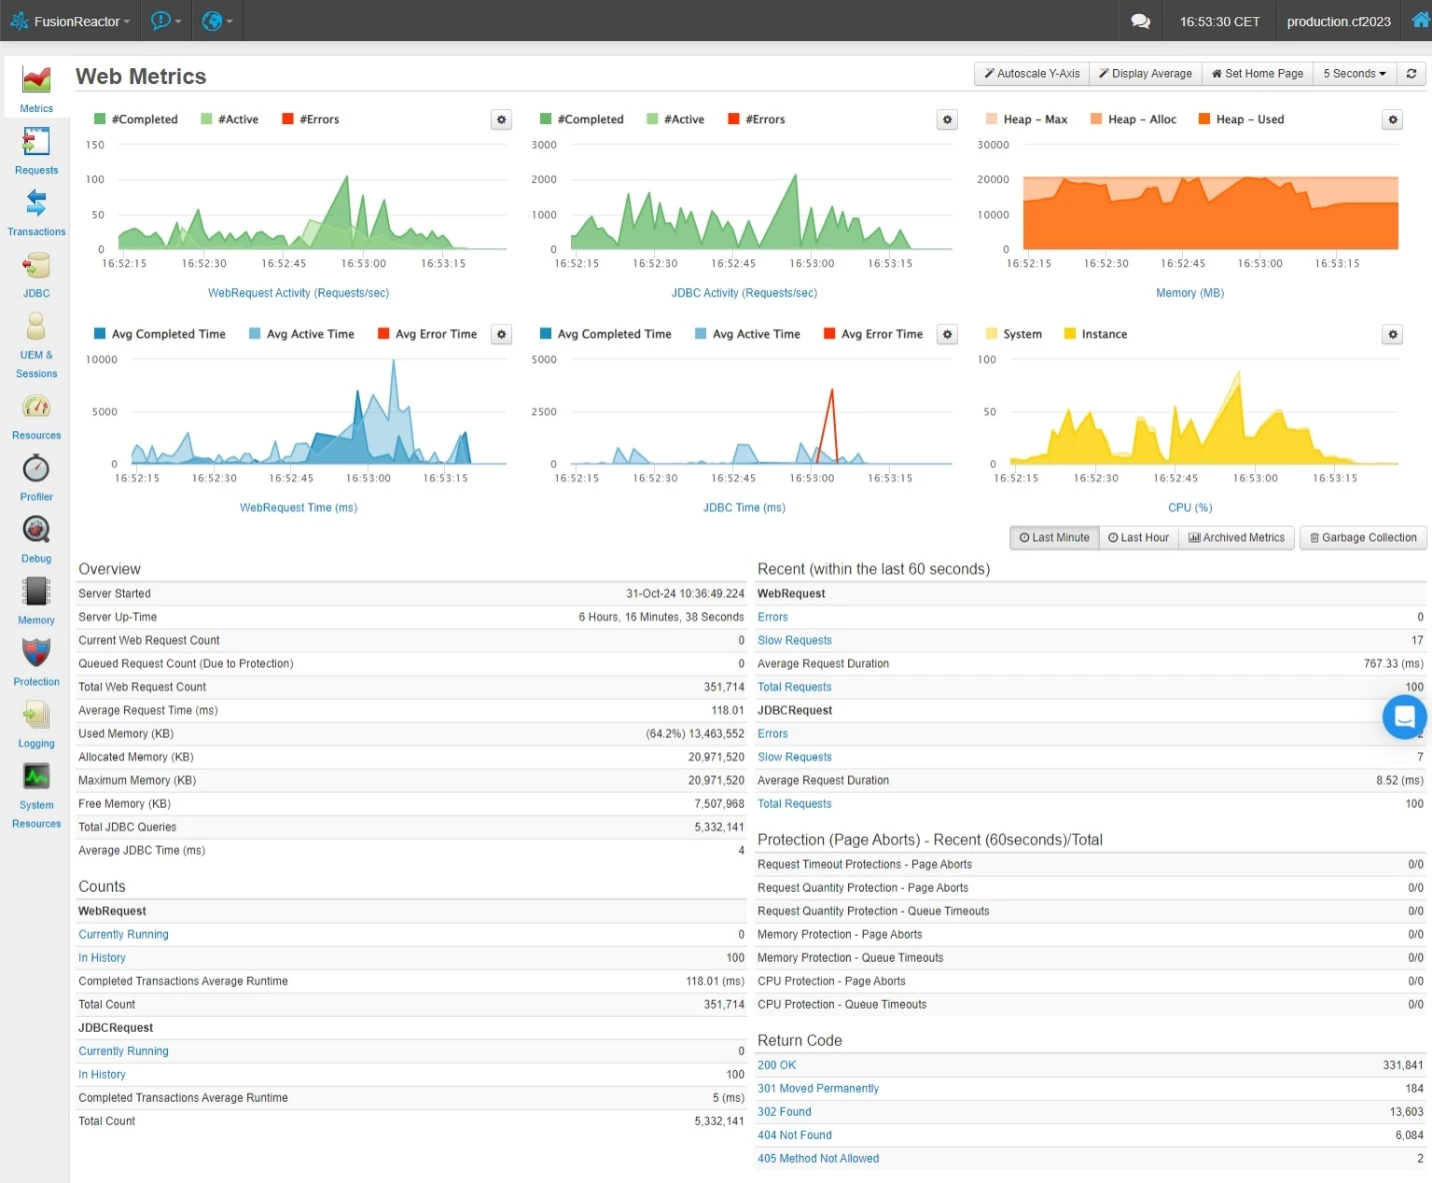Click the Set Home Page button
The image size is (1432, 1183).
point(1257,74)
